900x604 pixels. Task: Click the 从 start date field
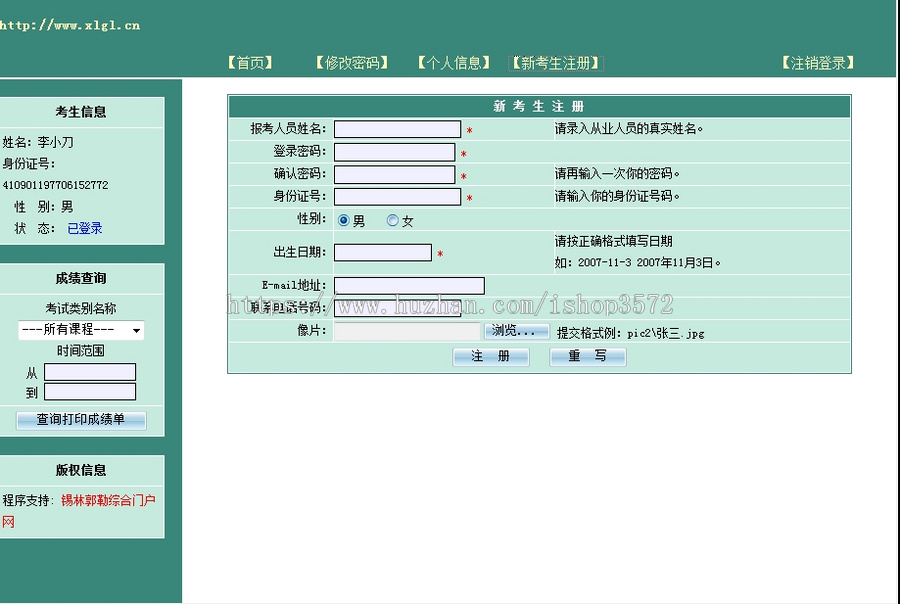(91, 371)
